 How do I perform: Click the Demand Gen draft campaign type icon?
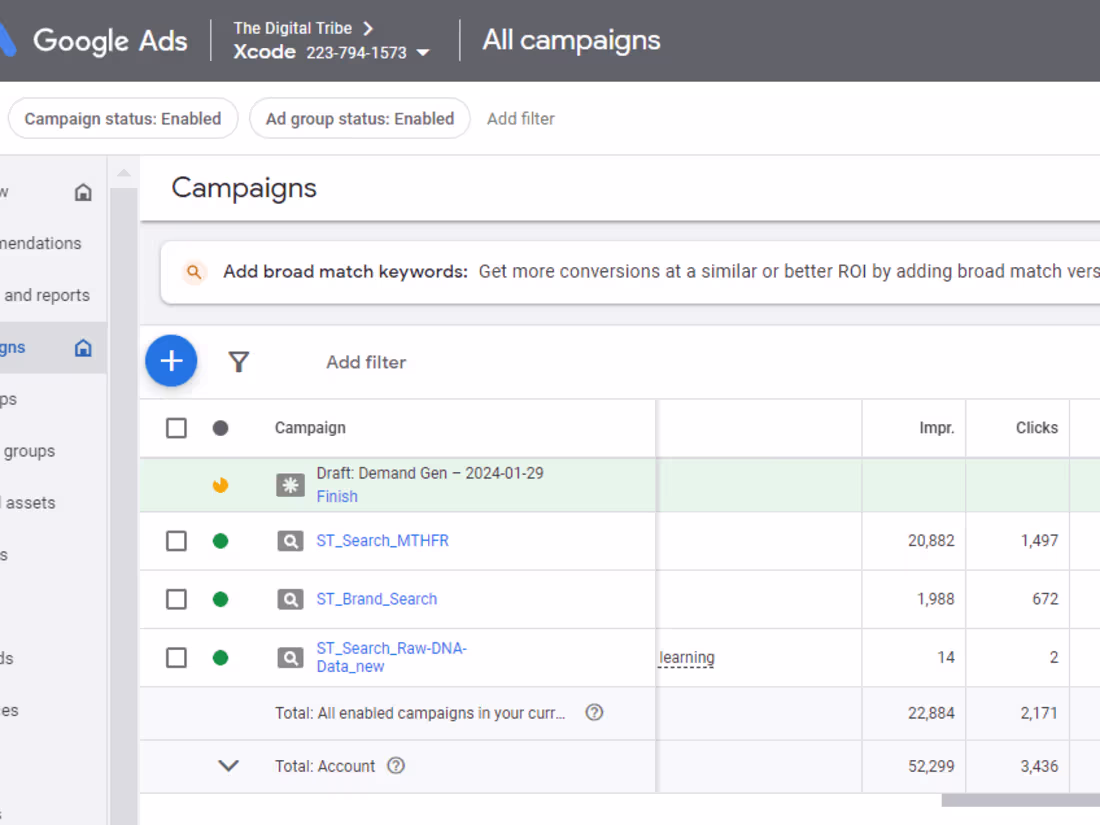[290, 485]
